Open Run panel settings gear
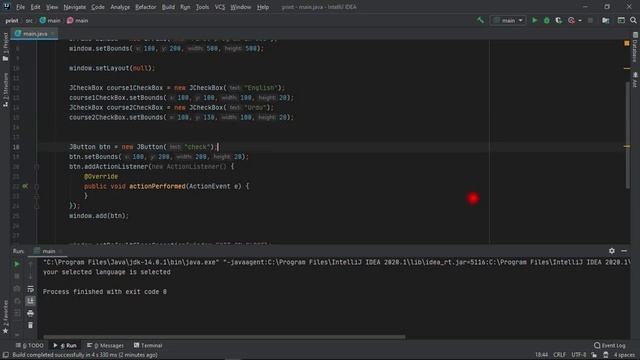 pos(611,251)
